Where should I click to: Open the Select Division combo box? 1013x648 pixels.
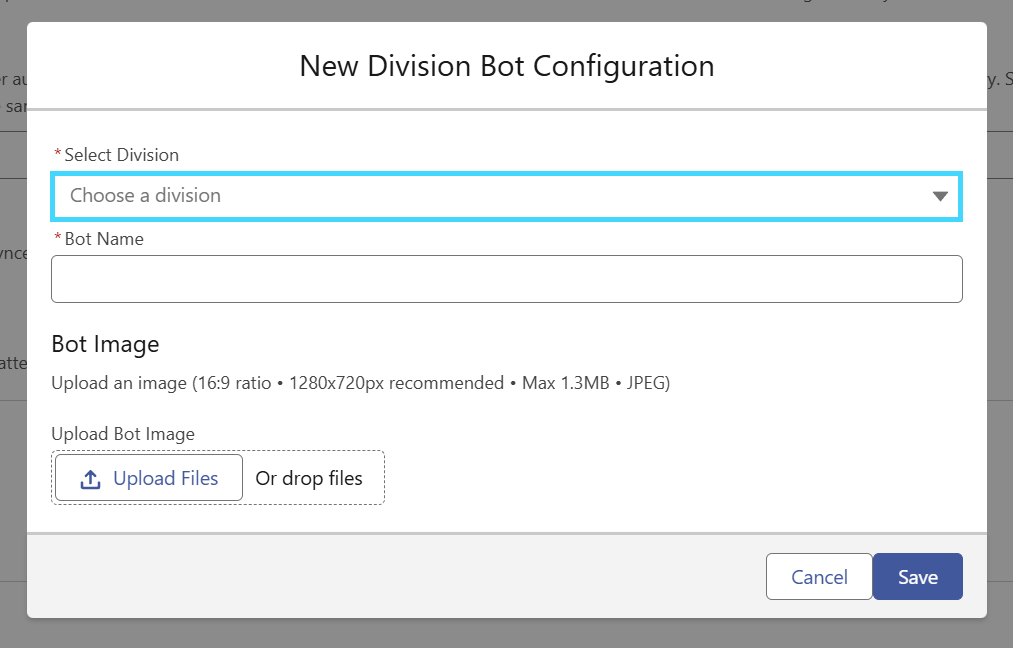tap(506, 196)
